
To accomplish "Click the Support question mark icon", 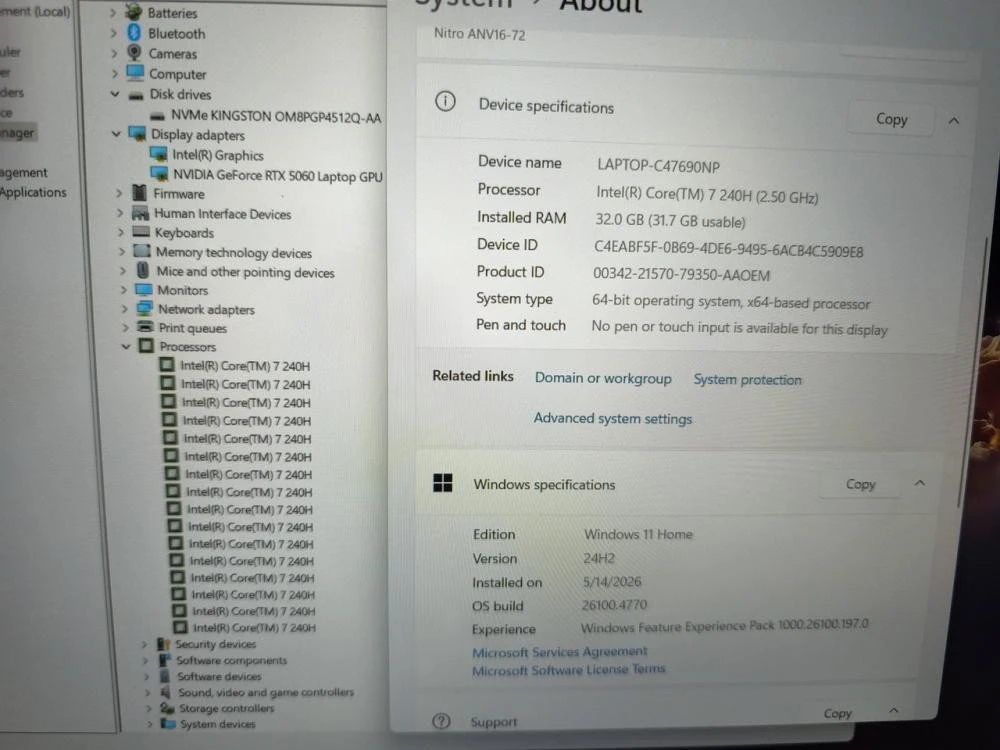I will coord(441,721).
